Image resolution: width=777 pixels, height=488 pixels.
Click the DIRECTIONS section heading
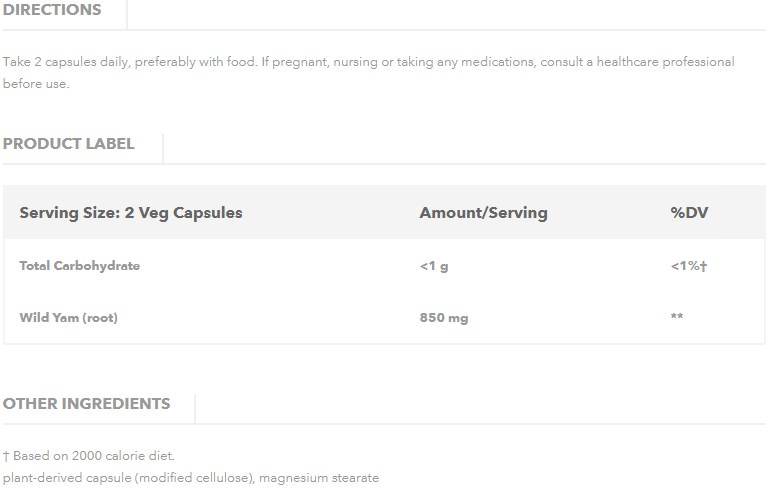pos(52,10)
